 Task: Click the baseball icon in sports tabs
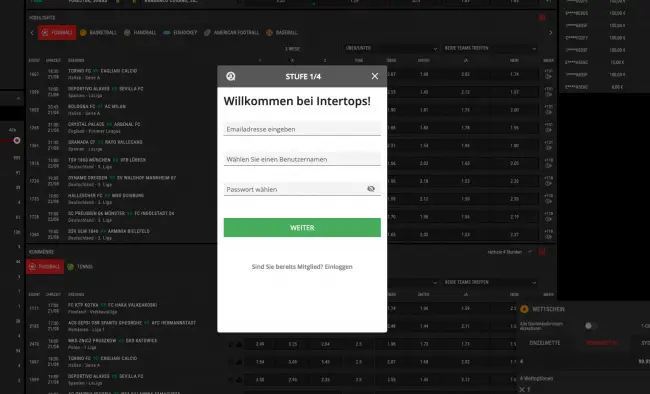269,33
